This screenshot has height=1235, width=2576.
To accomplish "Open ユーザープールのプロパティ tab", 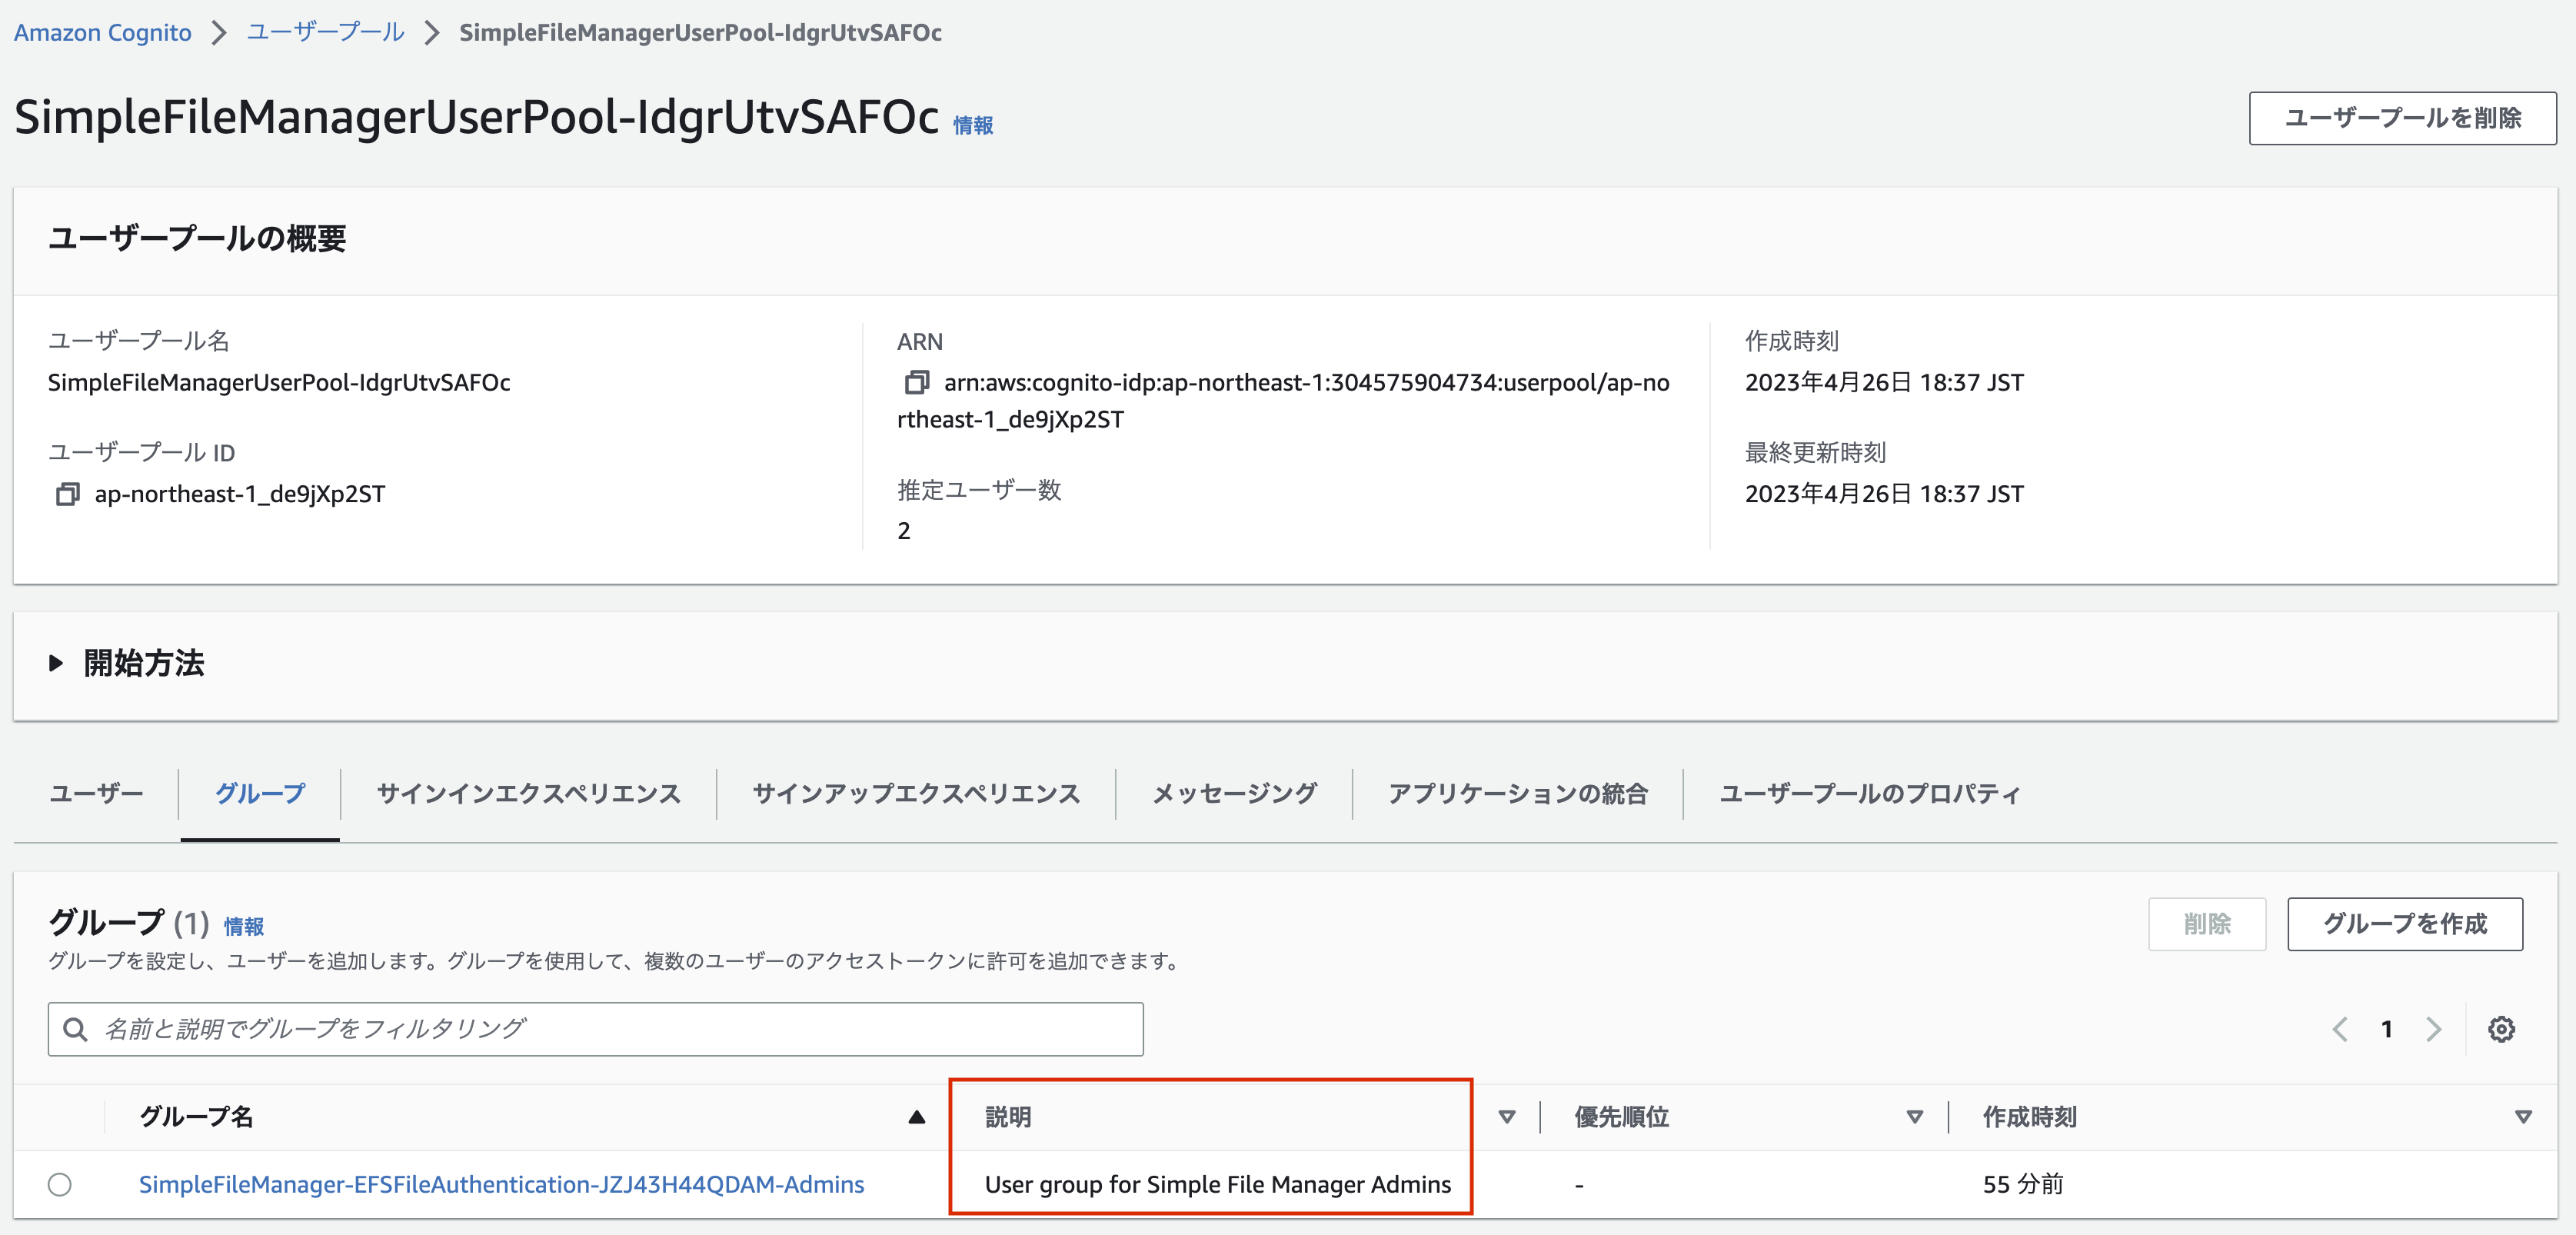I will [x=1870, y=794].
